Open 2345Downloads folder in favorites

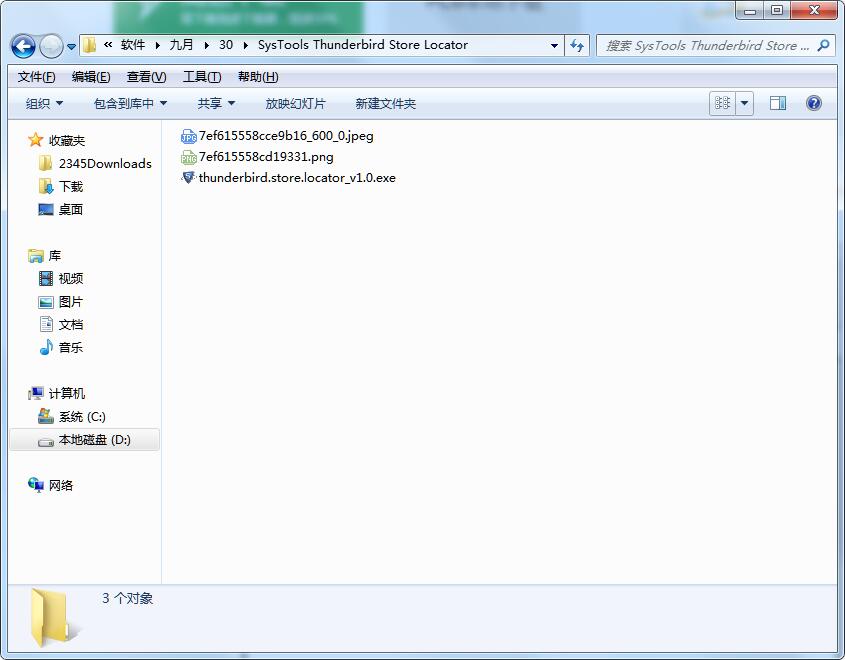click(105, 164)
